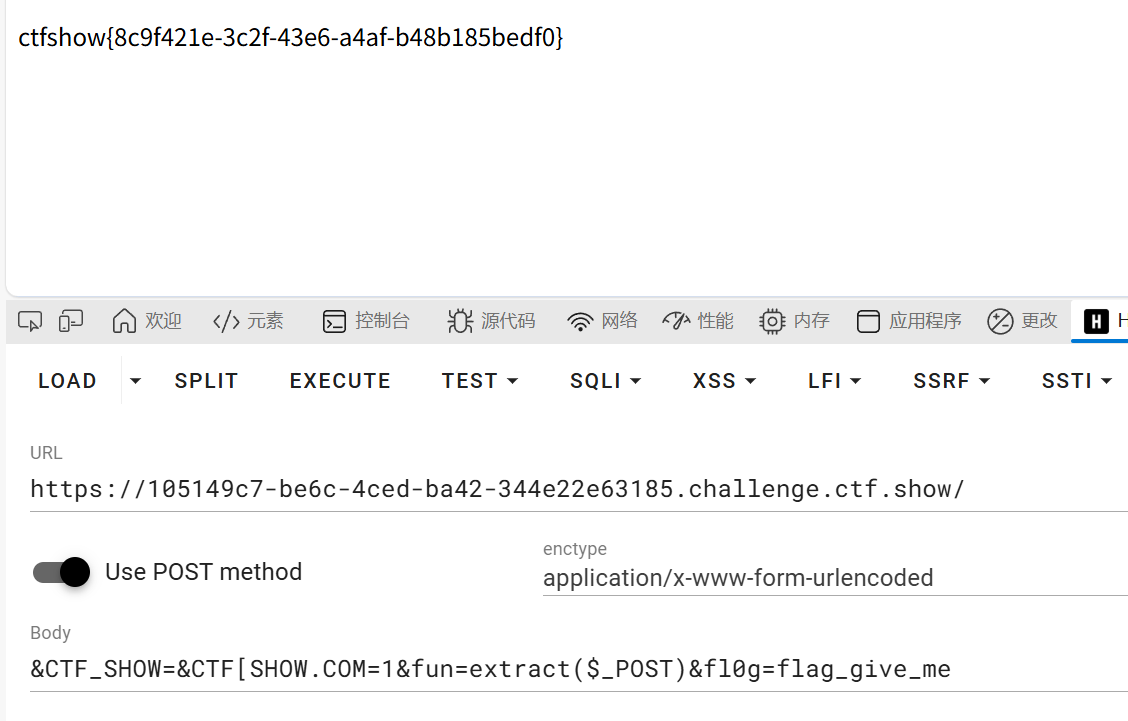
Task: Open the Changes (更改) tab
Action: point(1022,321)
